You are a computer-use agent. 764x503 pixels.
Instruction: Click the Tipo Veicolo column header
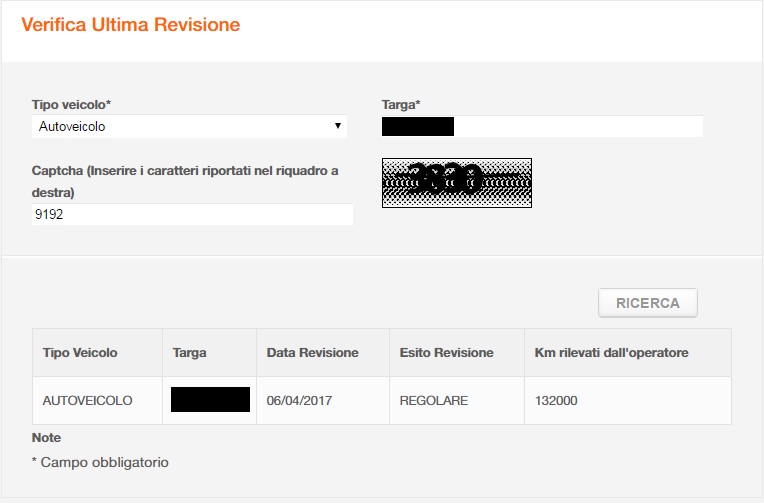(x=80, y=353)
